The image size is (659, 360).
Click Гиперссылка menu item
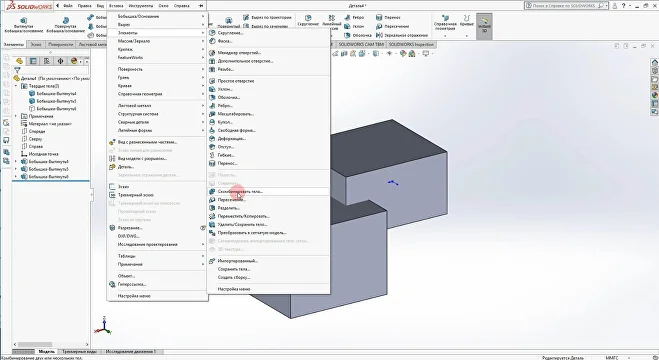click(157, 284)
